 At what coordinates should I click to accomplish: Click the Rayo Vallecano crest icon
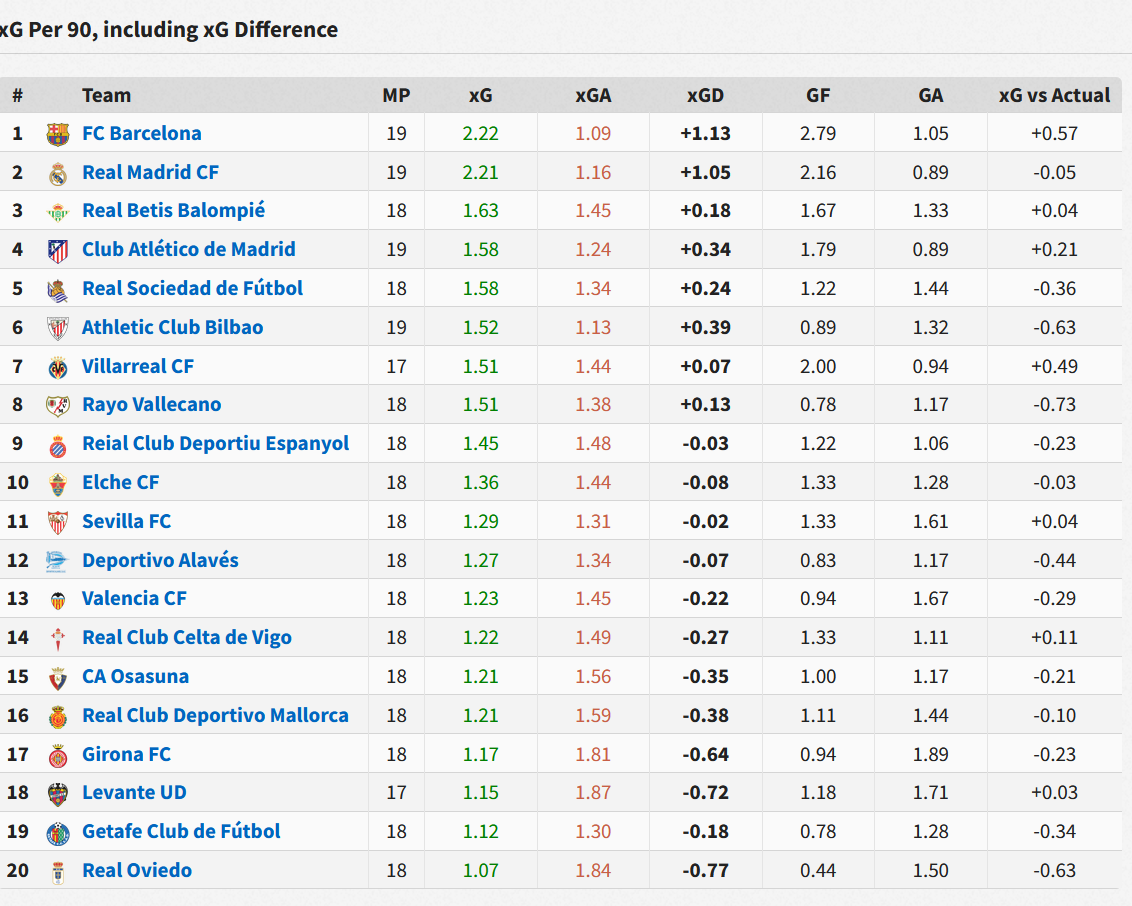[58, 406]
